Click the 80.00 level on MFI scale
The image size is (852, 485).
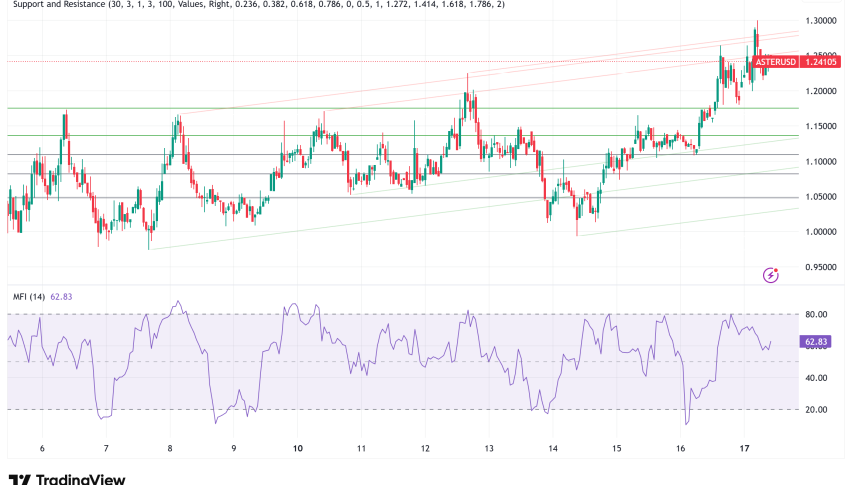(x=814, y=314)
